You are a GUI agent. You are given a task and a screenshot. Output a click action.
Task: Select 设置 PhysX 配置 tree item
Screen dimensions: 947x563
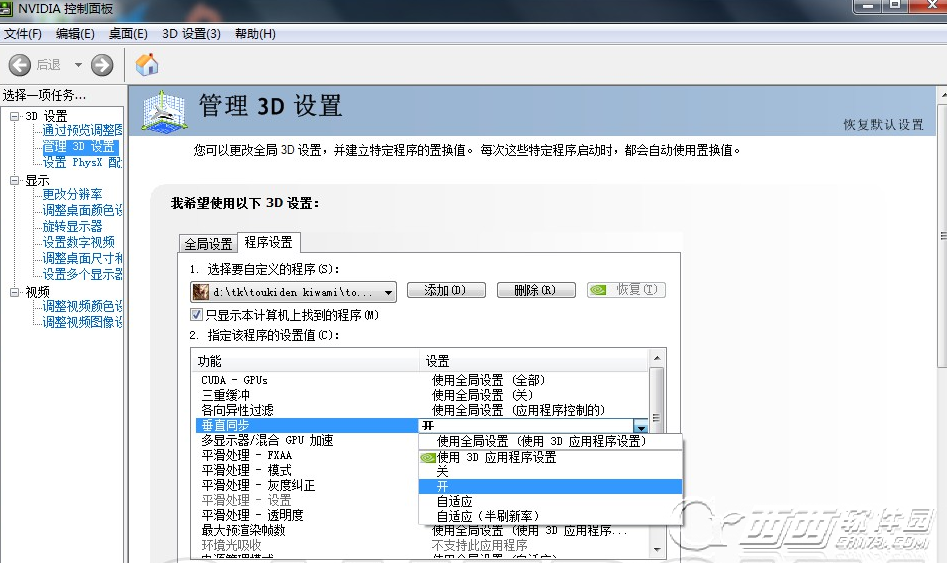pyautogui.click(x=82, y=162)
